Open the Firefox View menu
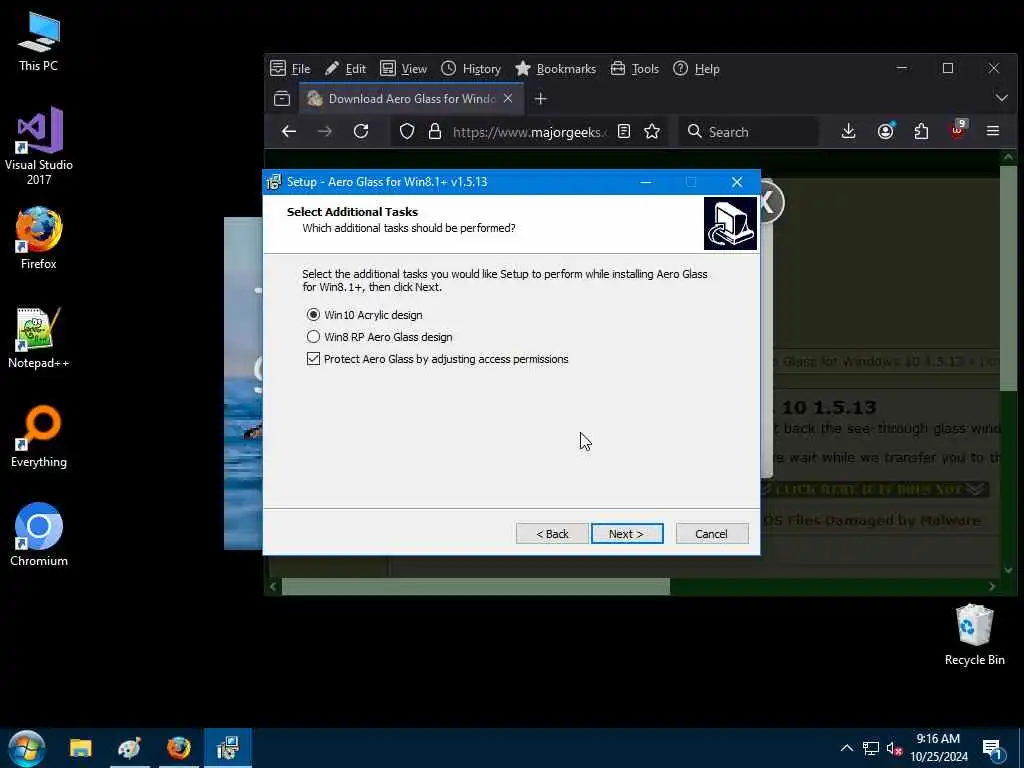Viewport: 1024px width, 768px height. coord(404,69)
